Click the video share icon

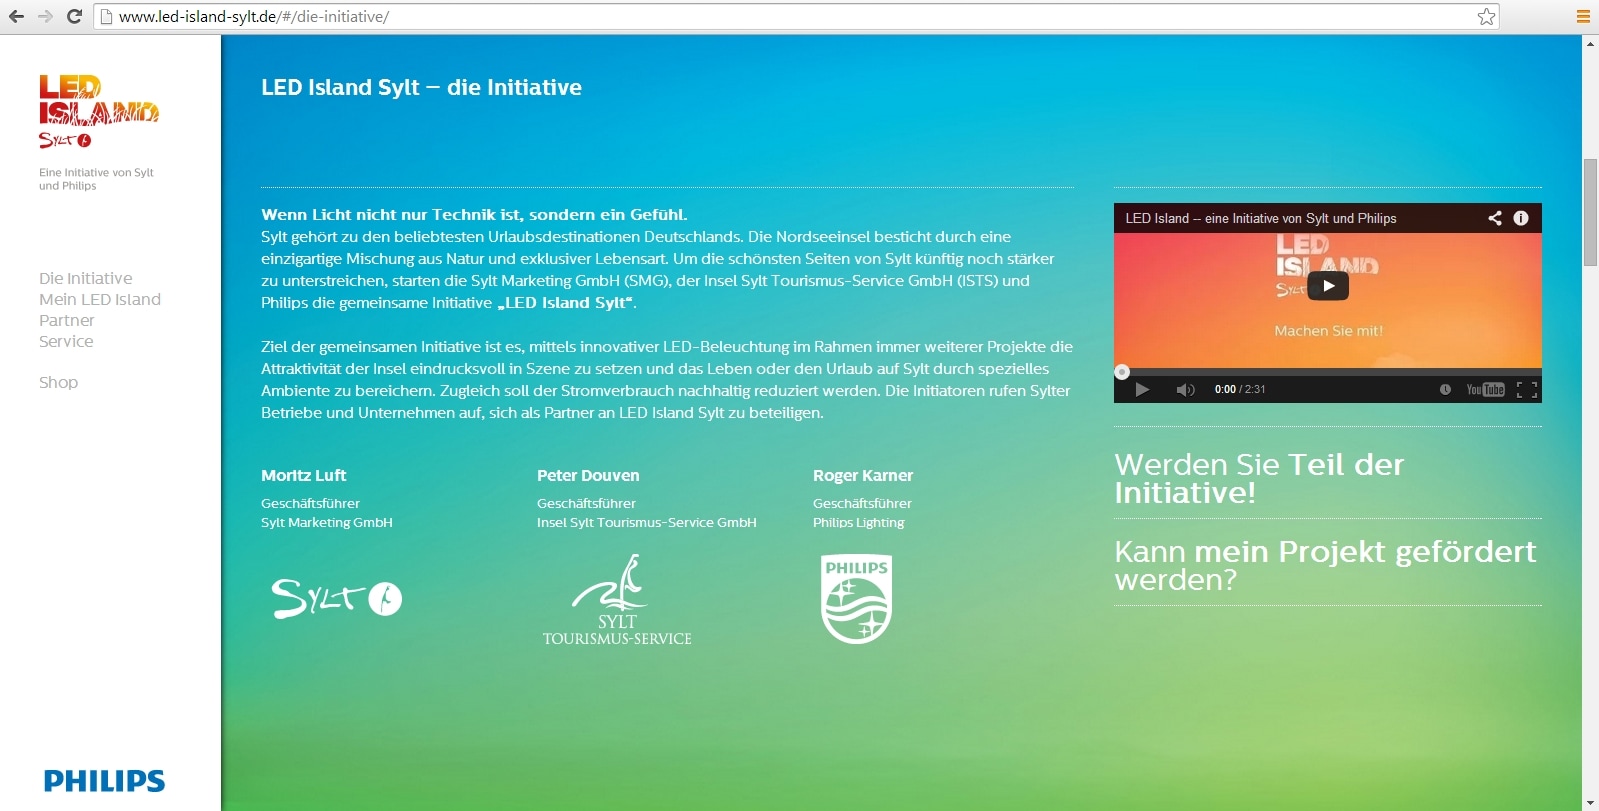[x=1495, y=218]
